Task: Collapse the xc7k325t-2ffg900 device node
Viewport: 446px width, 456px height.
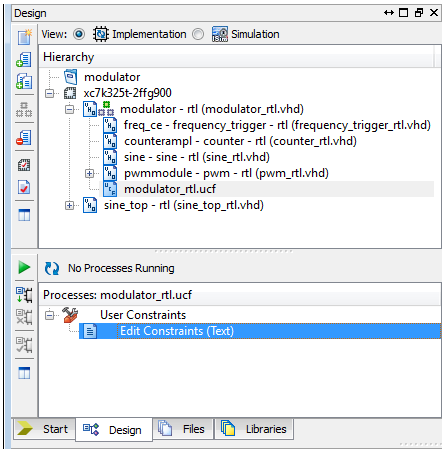Action: click(49, 93)
